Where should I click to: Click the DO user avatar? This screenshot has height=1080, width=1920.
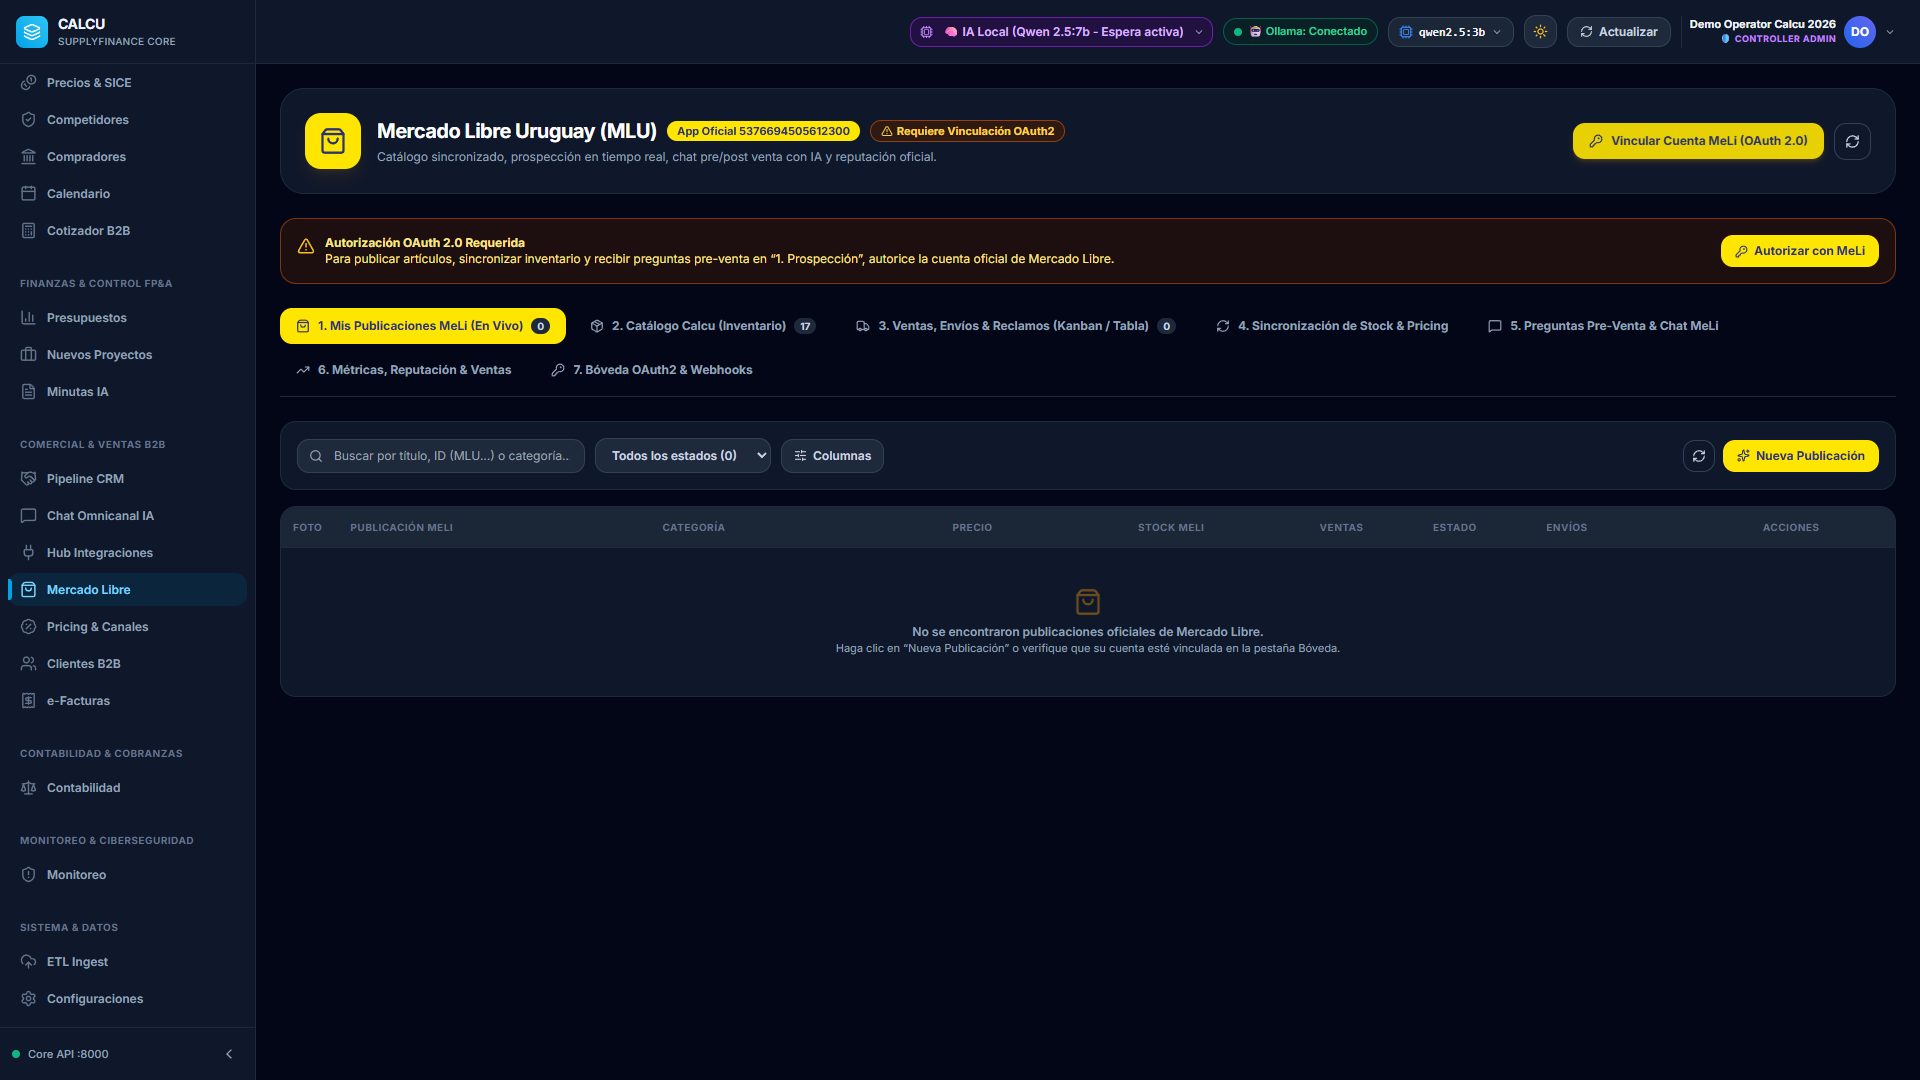(1860, 32)
